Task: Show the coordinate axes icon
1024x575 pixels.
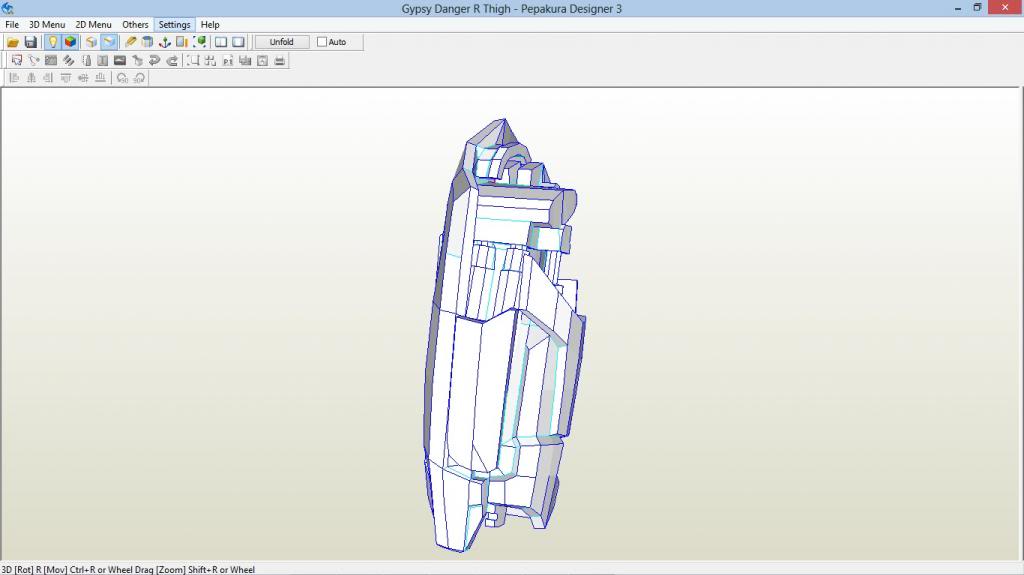Action: point(165,42)
